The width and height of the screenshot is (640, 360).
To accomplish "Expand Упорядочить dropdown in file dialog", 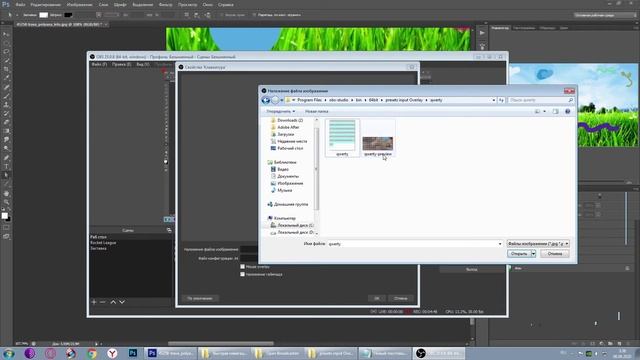I will (x=280, y=111).
